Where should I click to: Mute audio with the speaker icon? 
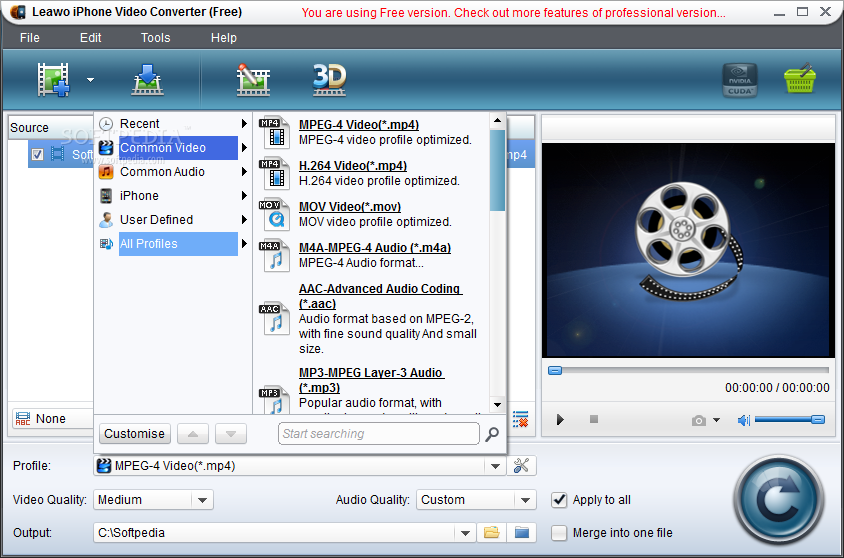click(744, 420)
